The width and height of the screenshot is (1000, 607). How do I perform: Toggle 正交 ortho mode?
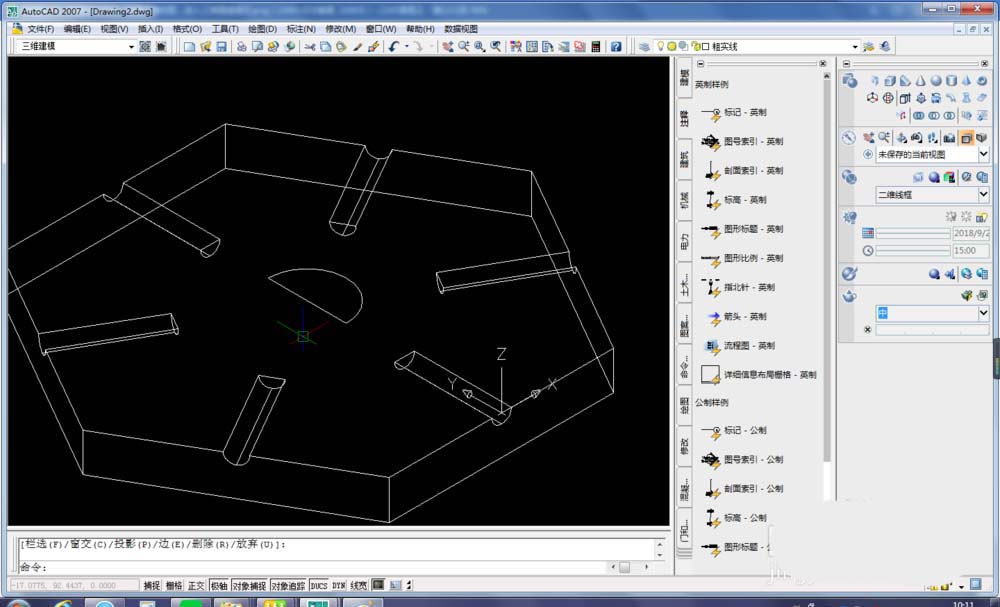[x=196, y=585]
